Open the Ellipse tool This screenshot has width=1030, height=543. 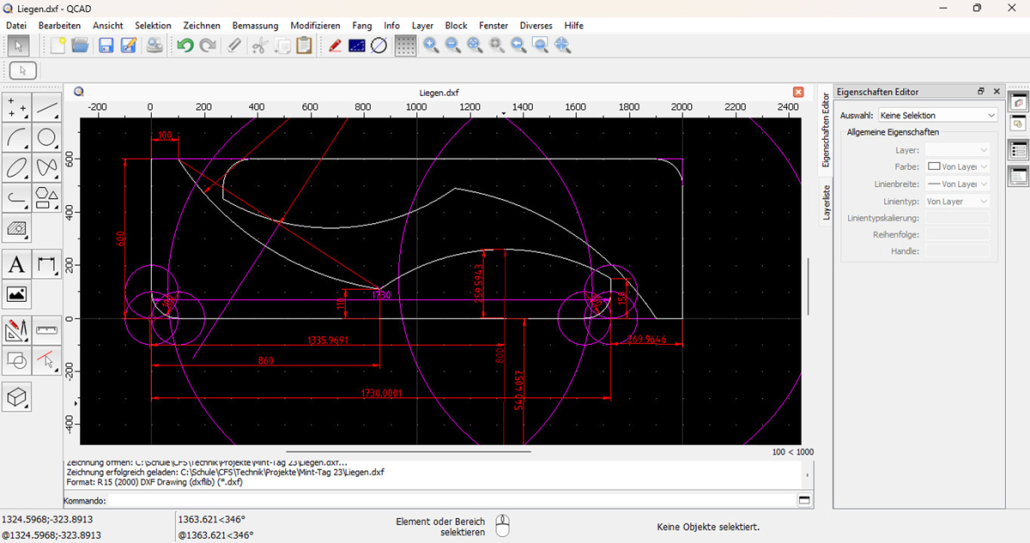tap(17, 167)
